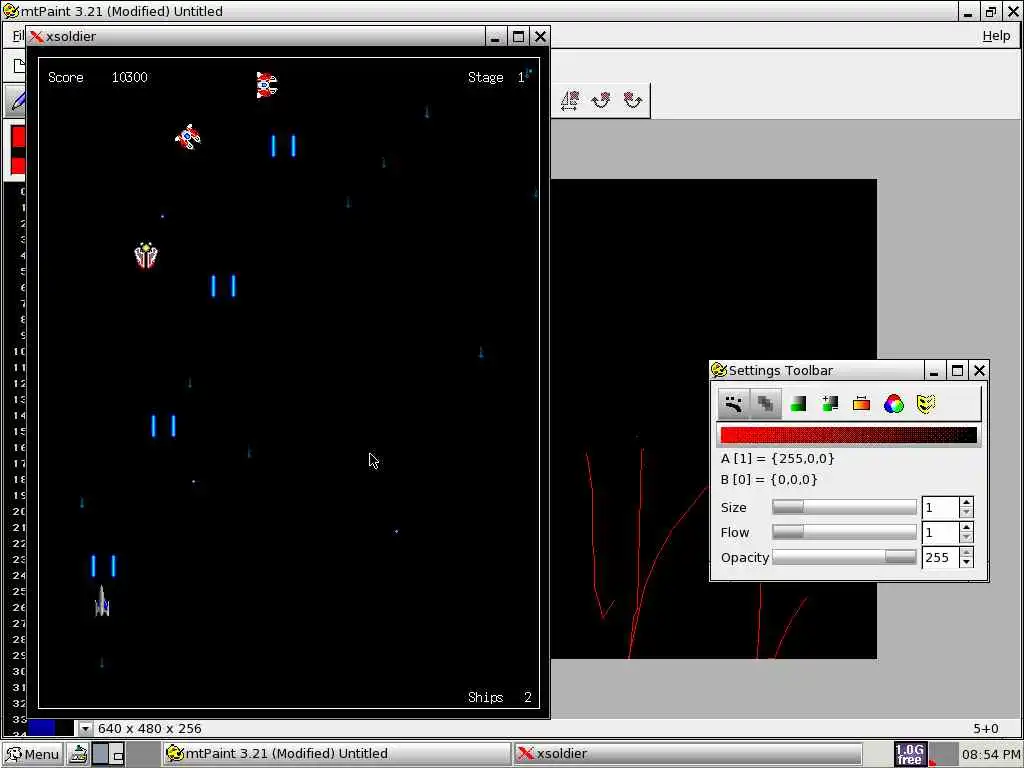Image resolution: width=1024 pixels, height=768 pixels.
Task: Increase Size with the up stepper arrow
Action: coord(967,502)
